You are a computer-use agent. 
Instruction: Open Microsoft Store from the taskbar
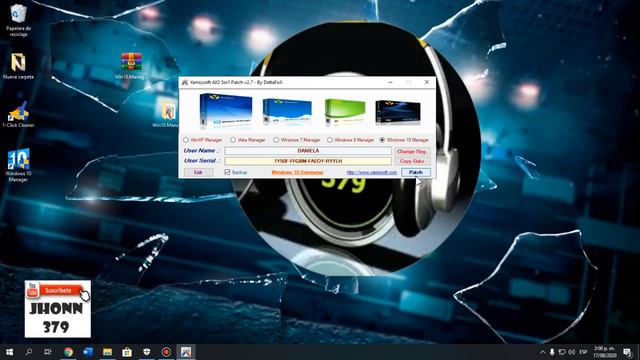(127, 352)
